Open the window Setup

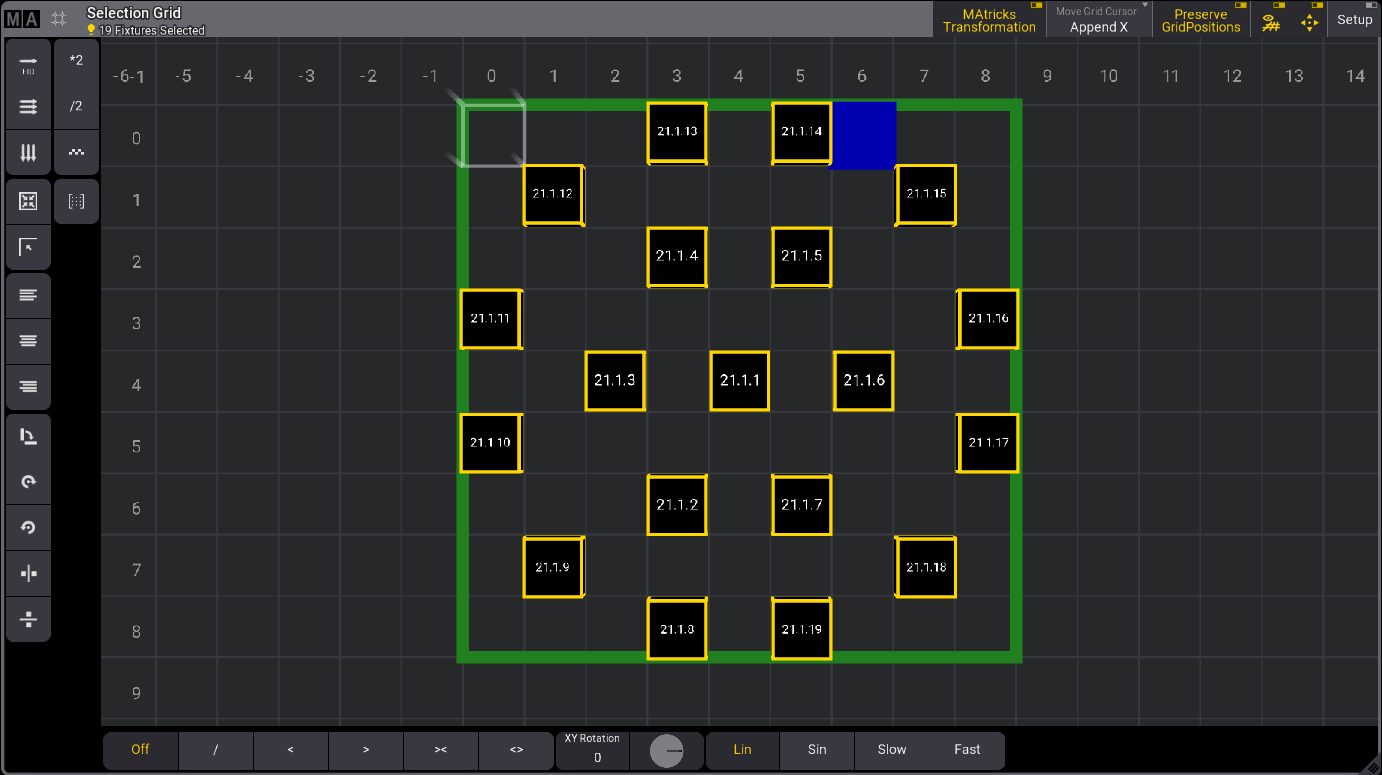pyautogui.click(x=1355, y=19)
